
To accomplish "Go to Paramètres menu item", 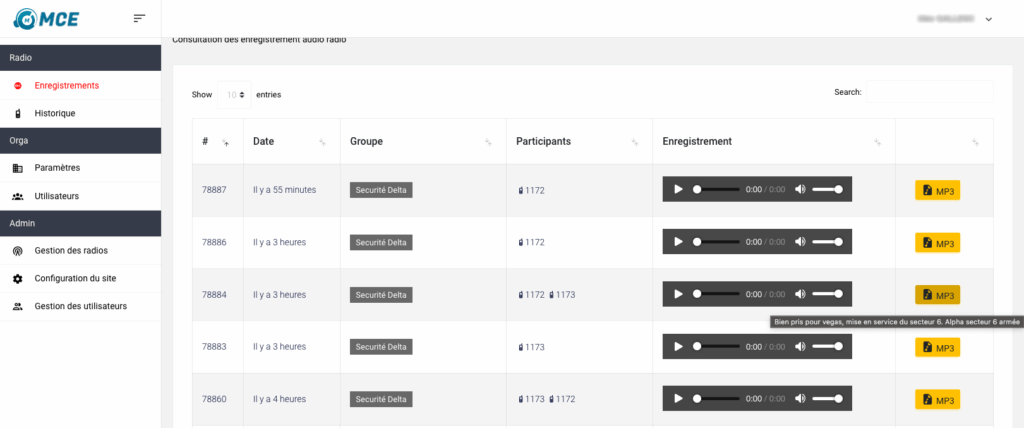I will pos(57,168).
